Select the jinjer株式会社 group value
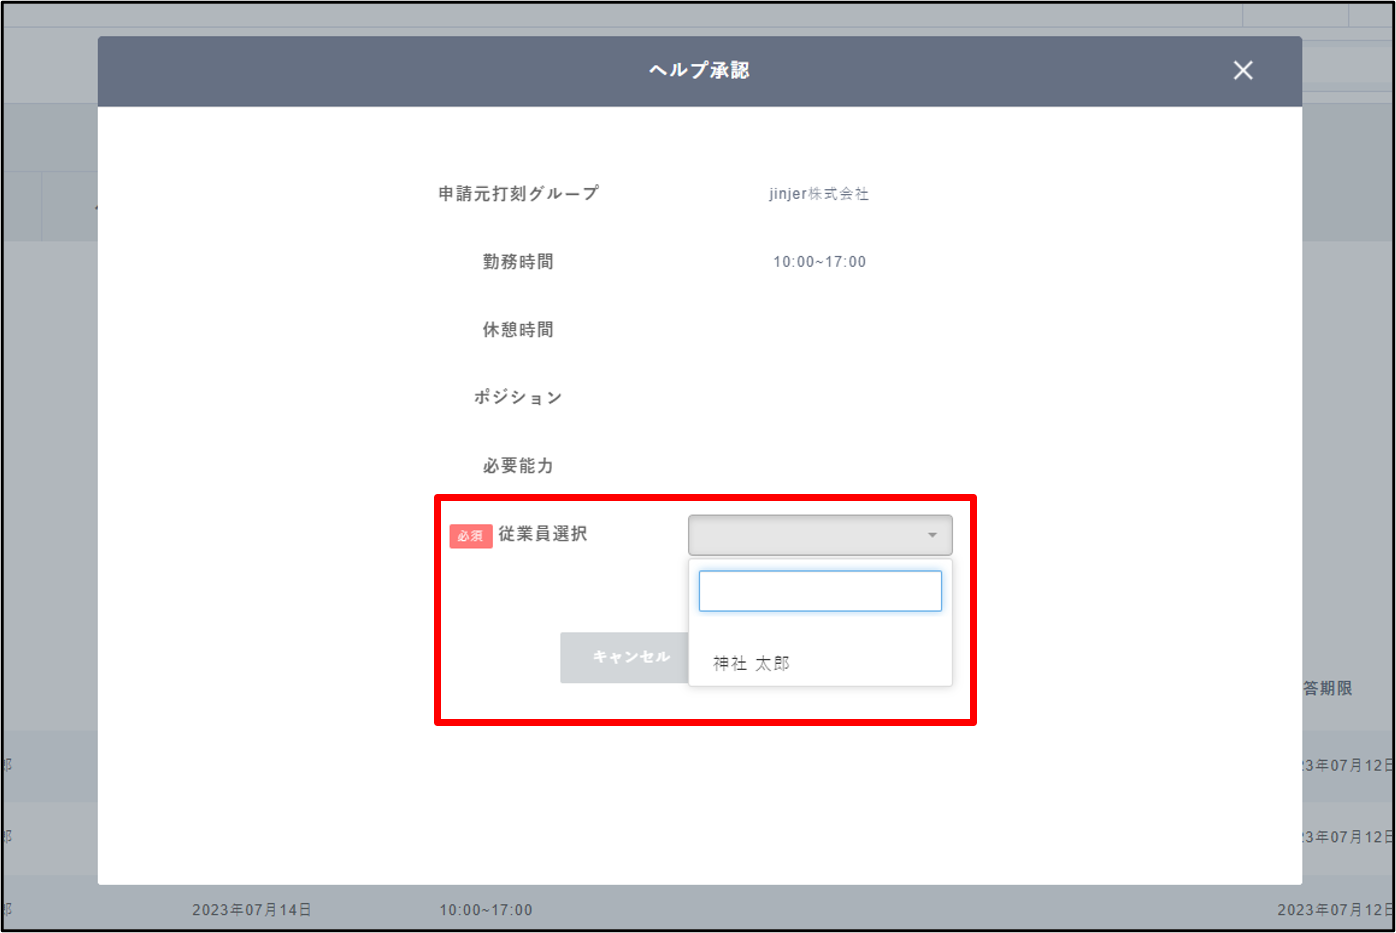Viewport: 1396px width, 933px height. pyautogui.click(x=816, y=193)
